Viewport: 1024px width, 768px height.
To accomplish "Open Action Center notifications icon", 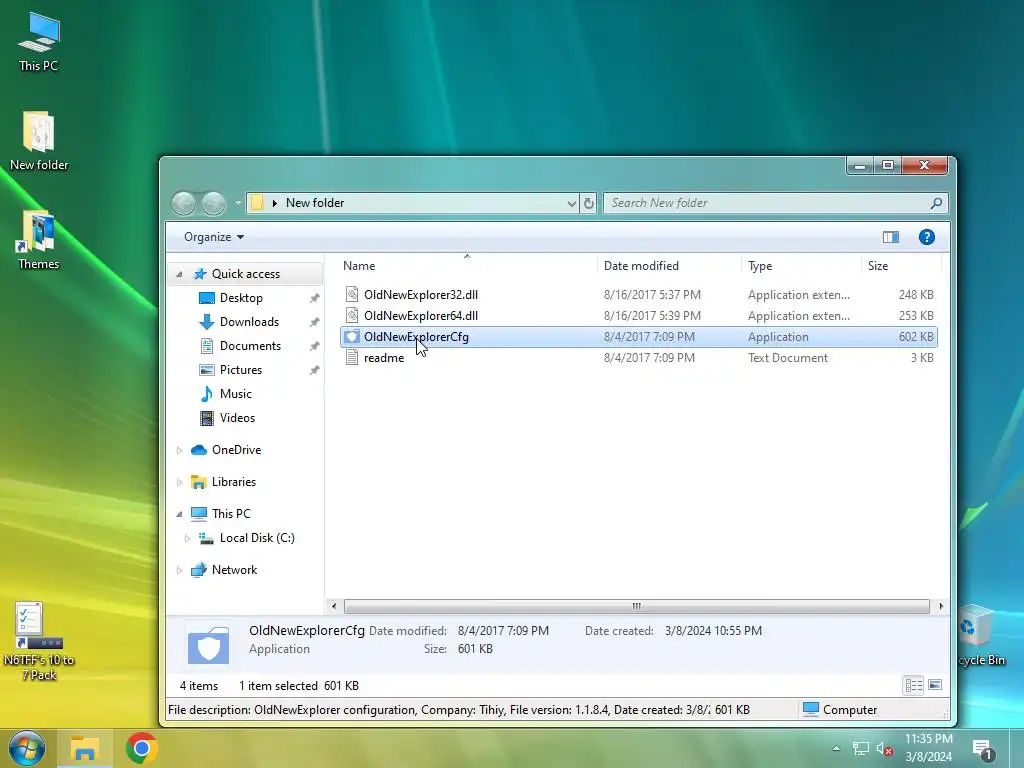I will coord(983,750).
